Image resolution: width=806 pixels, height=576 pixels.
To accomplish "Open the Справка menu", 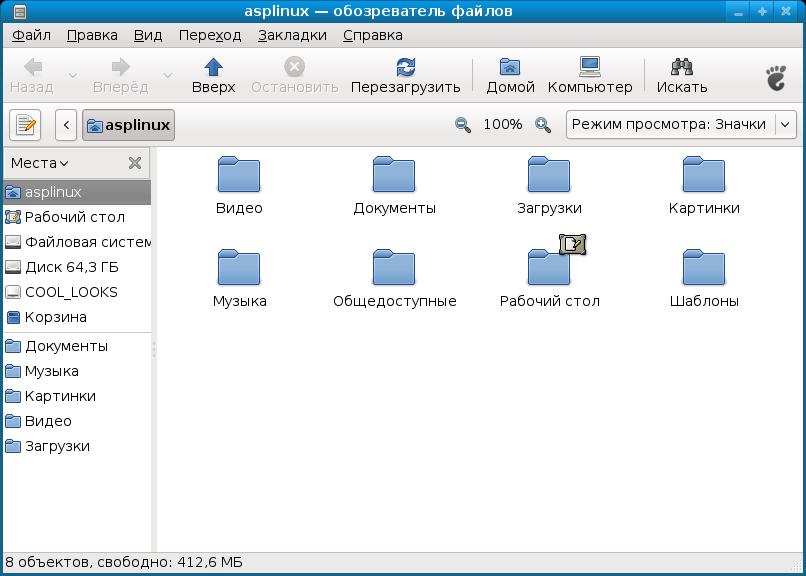I will point(373,35).
